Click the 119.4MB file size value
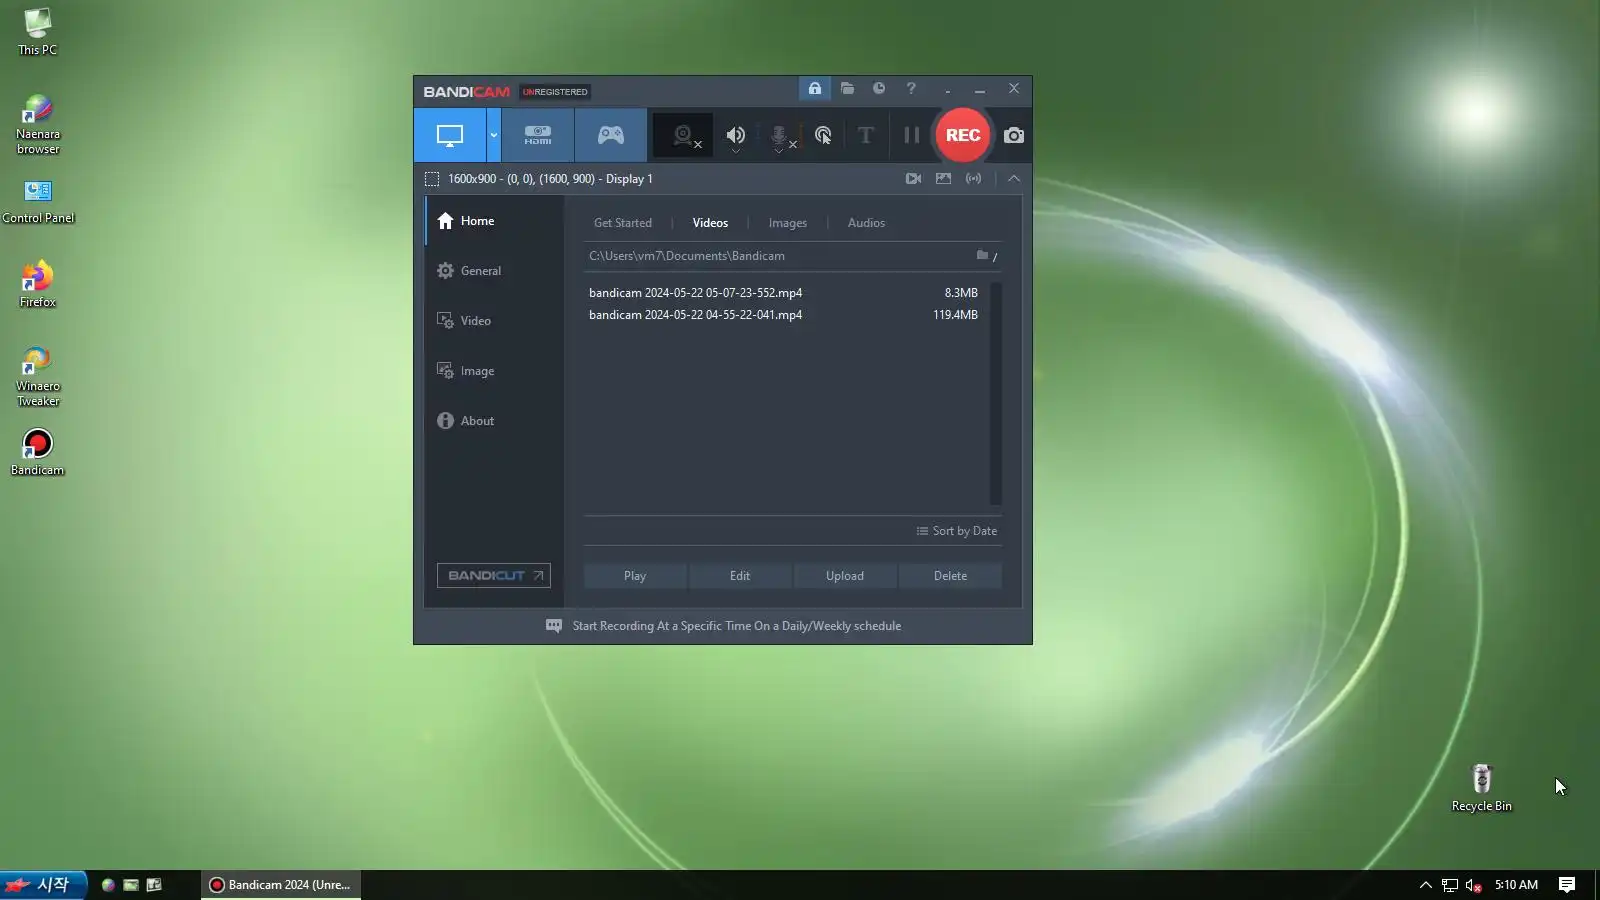This screenshot has height=900, width=1600. tap(955, 315)
